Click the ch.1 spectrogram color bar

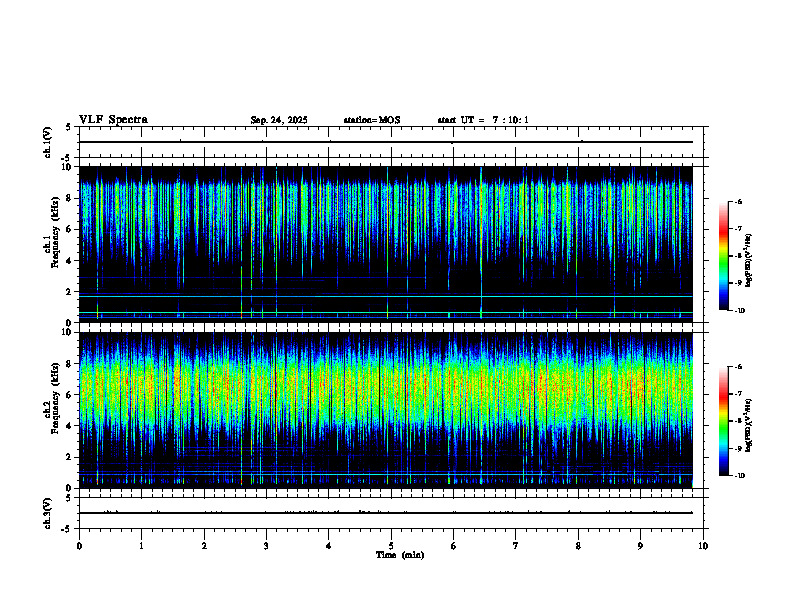tap(724, 256)
